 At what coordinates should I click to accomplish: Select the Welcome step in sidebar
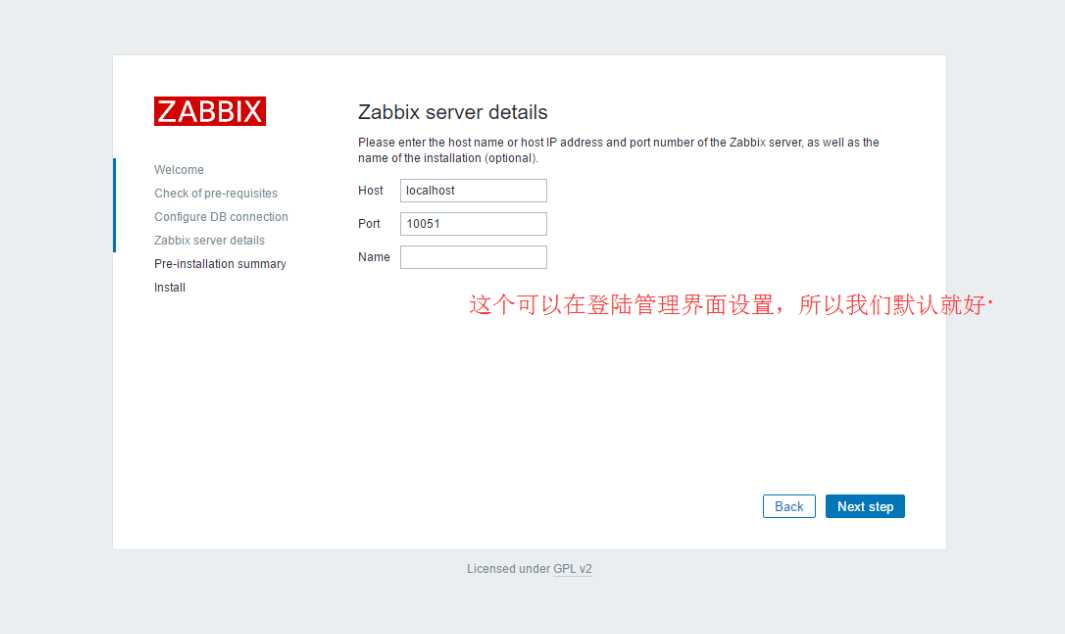click(x=179, y=170)
